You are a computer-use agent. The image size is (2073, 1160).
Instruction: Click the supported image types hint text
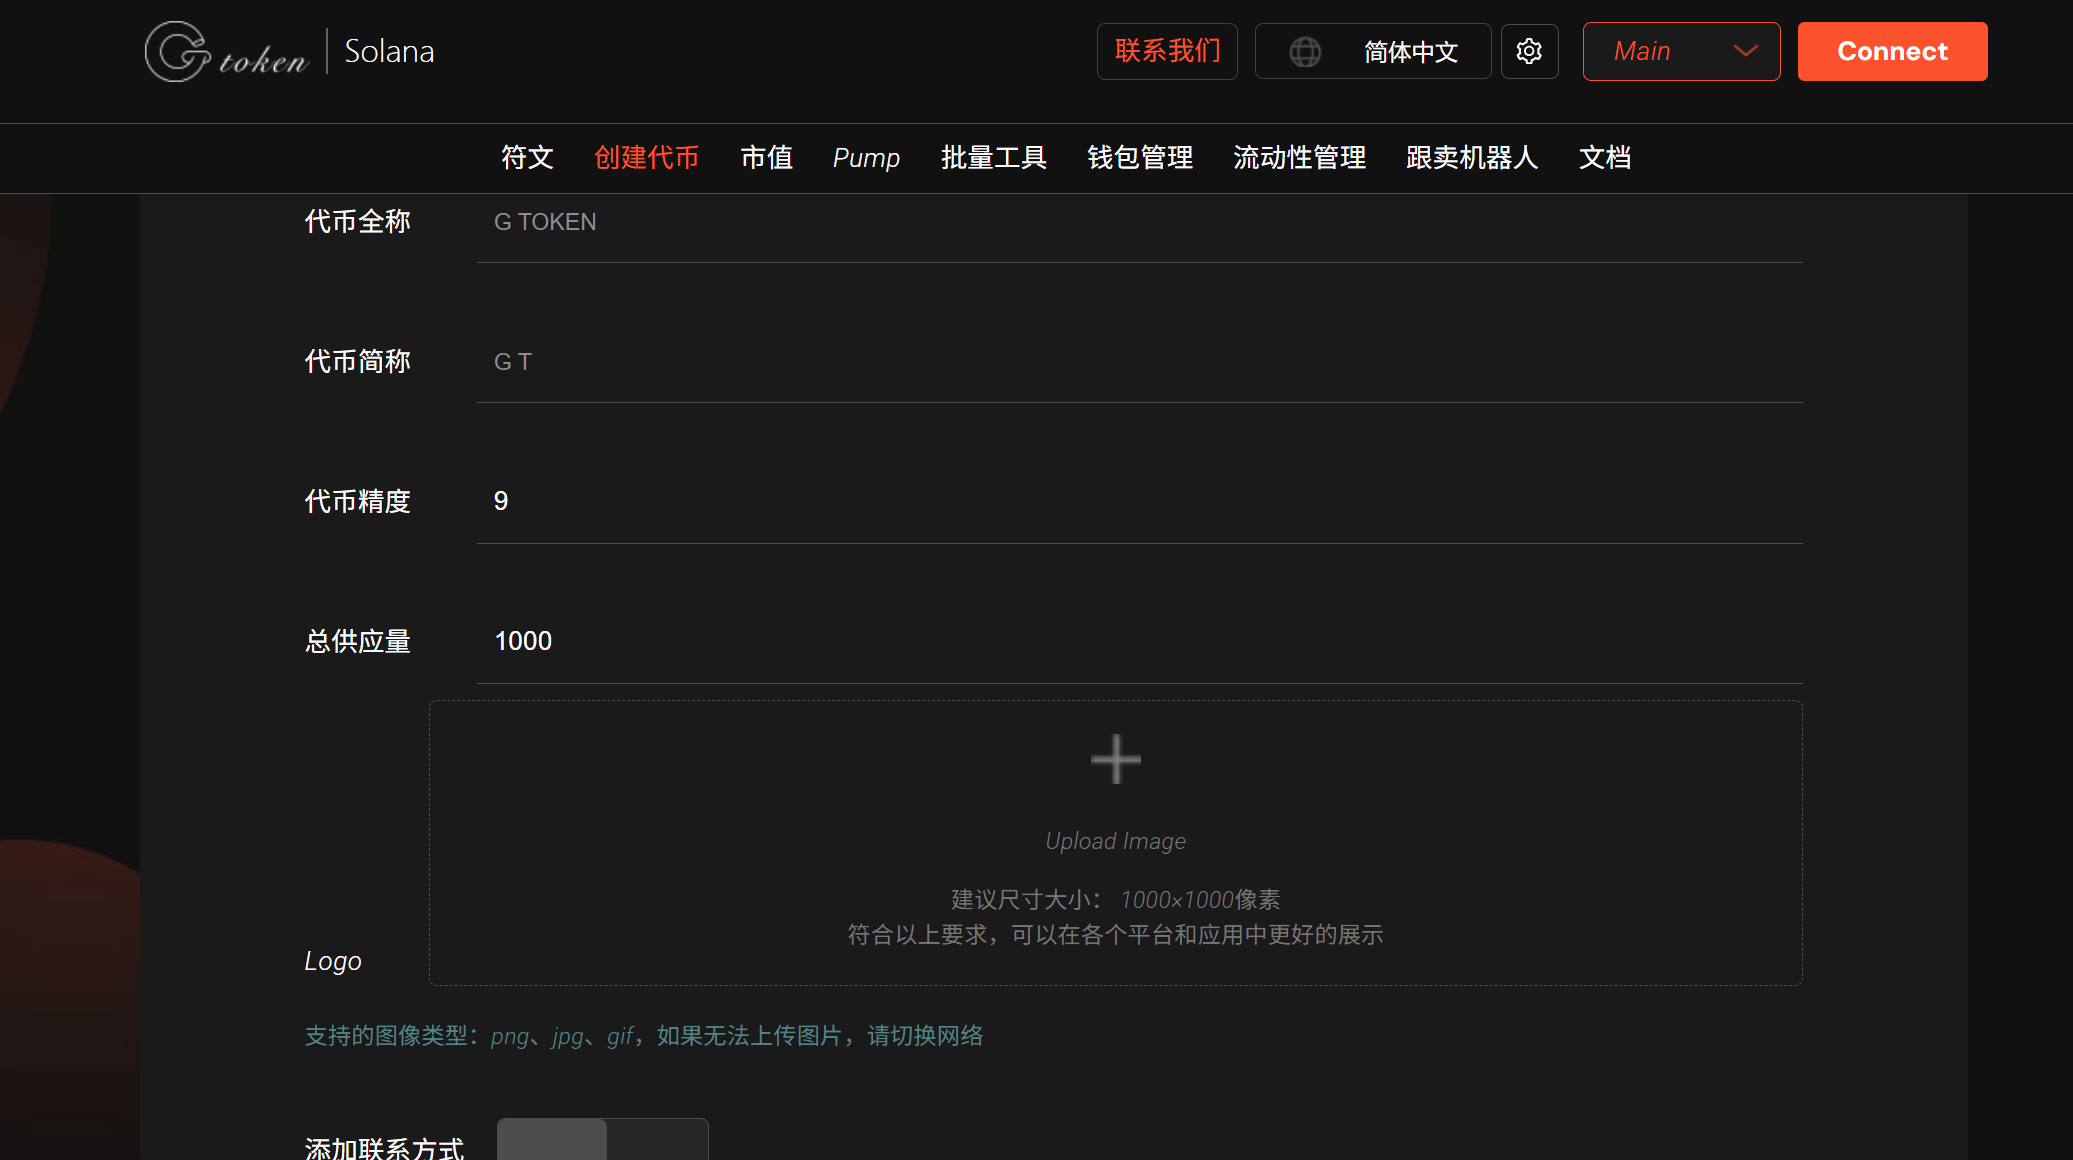[x=644, y=1036]
